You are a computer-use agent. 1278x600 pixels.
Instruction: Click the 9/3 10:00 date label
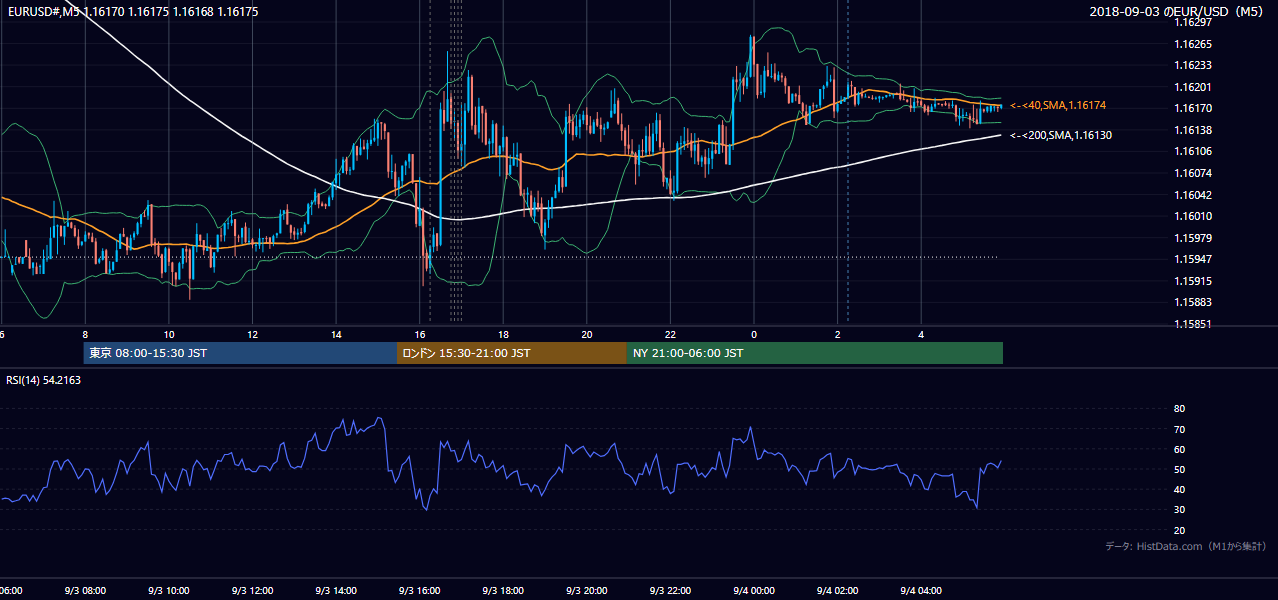[169, 590]
